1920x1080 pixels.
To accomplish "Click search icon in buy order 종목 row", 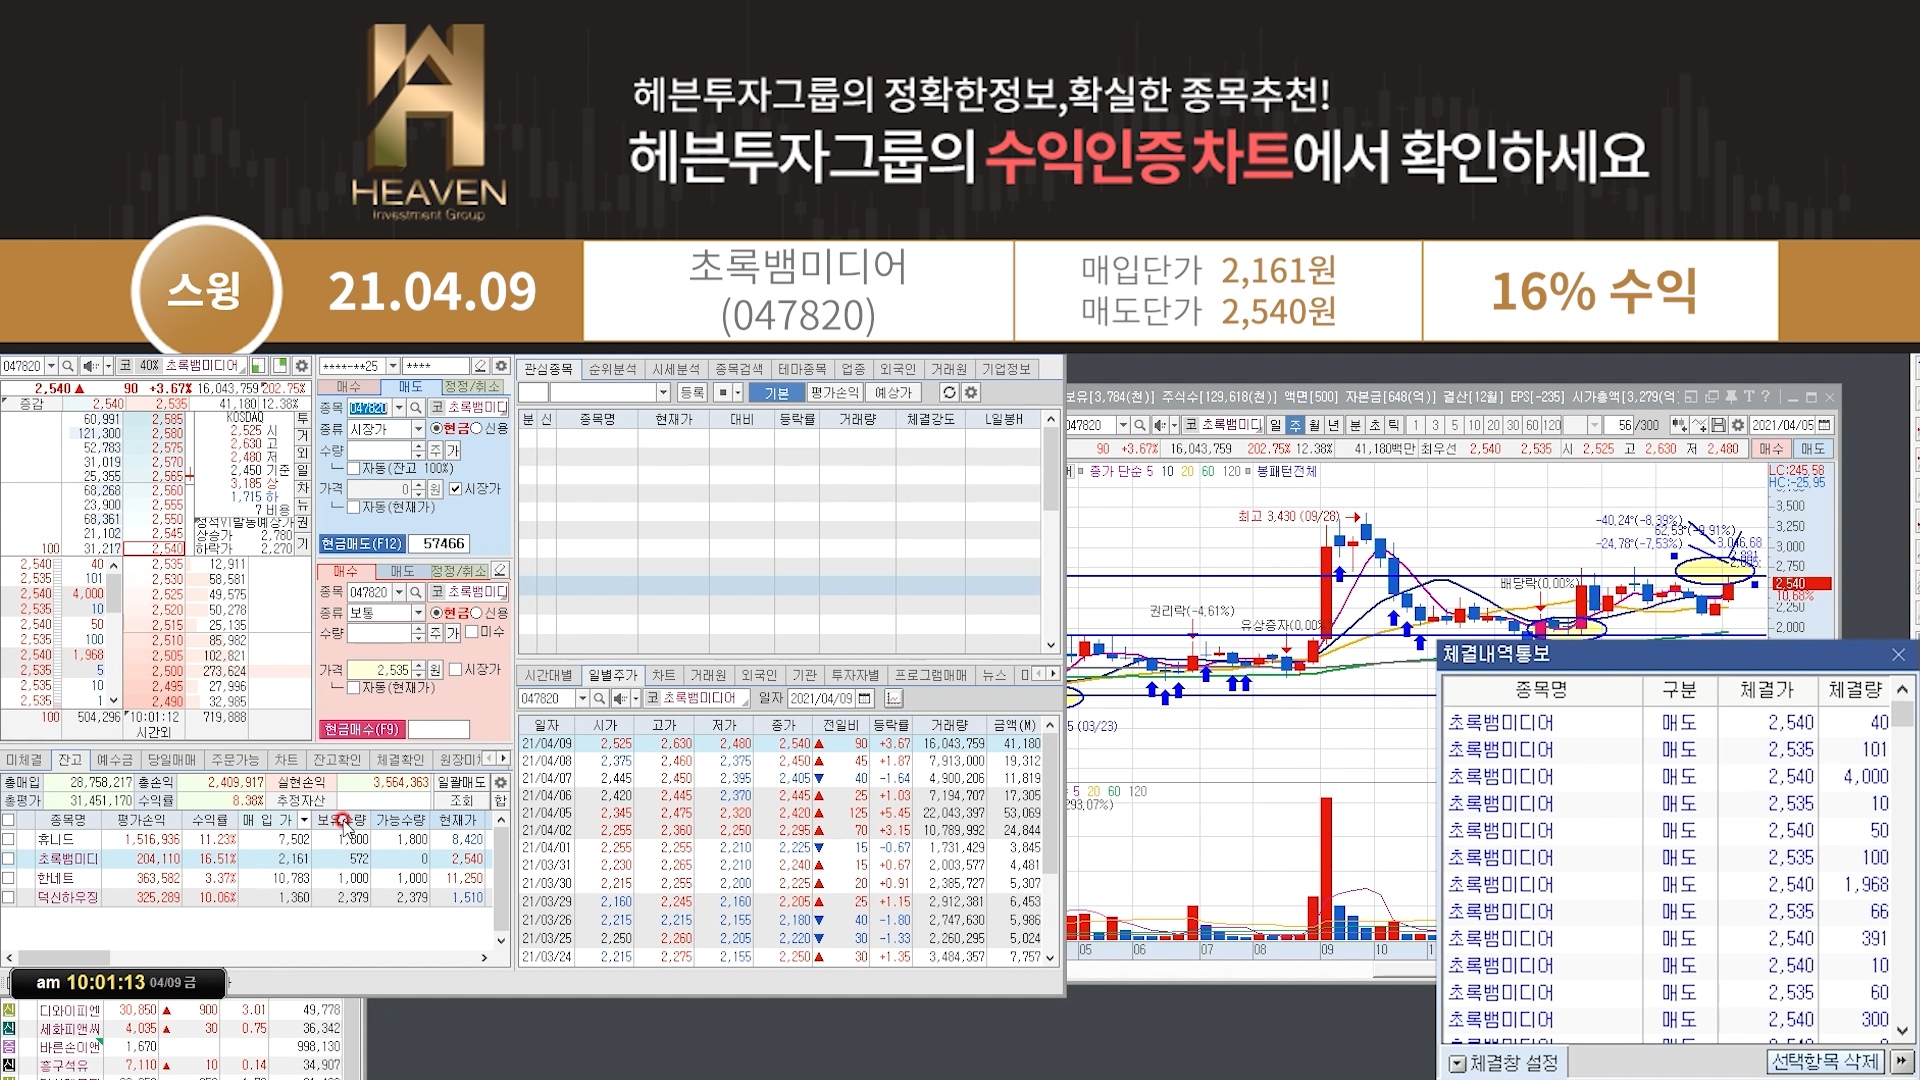I will (x=416, y=592).
